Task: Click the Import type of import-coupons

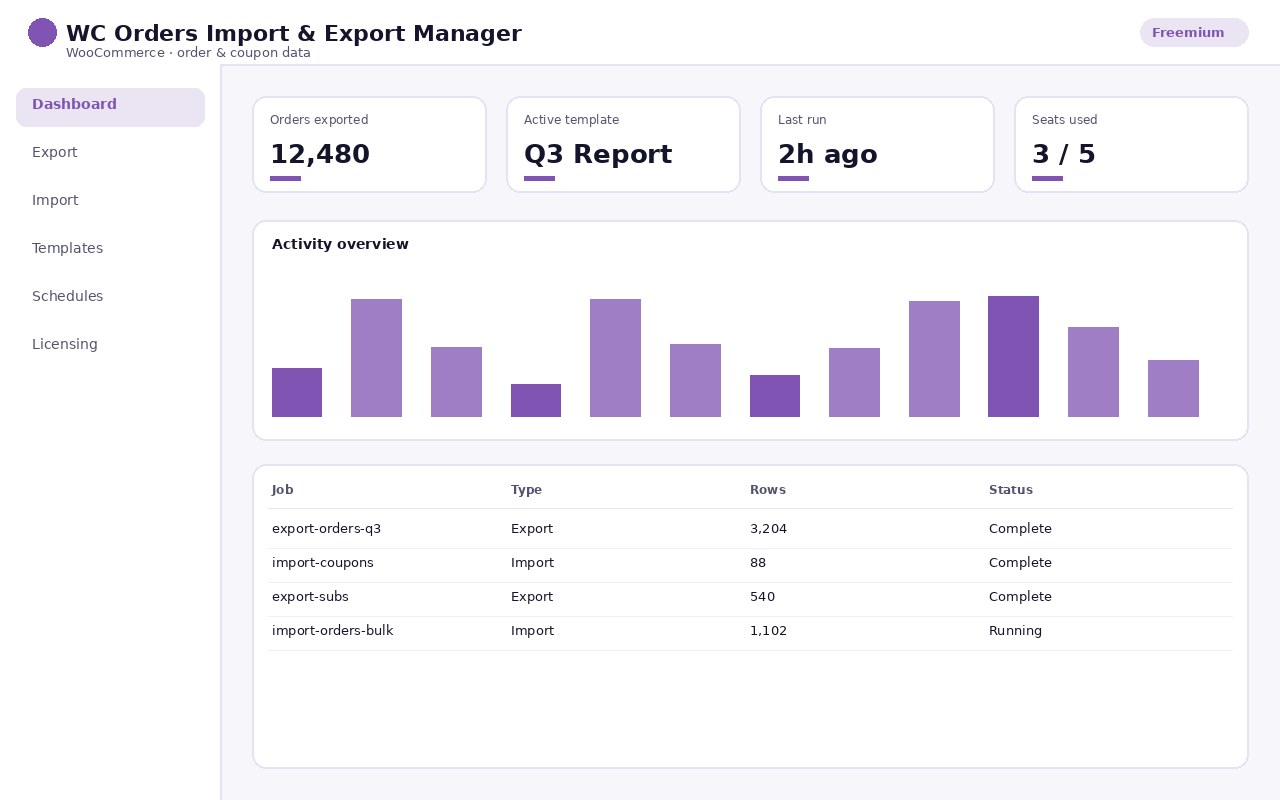Action: (532, 563)
